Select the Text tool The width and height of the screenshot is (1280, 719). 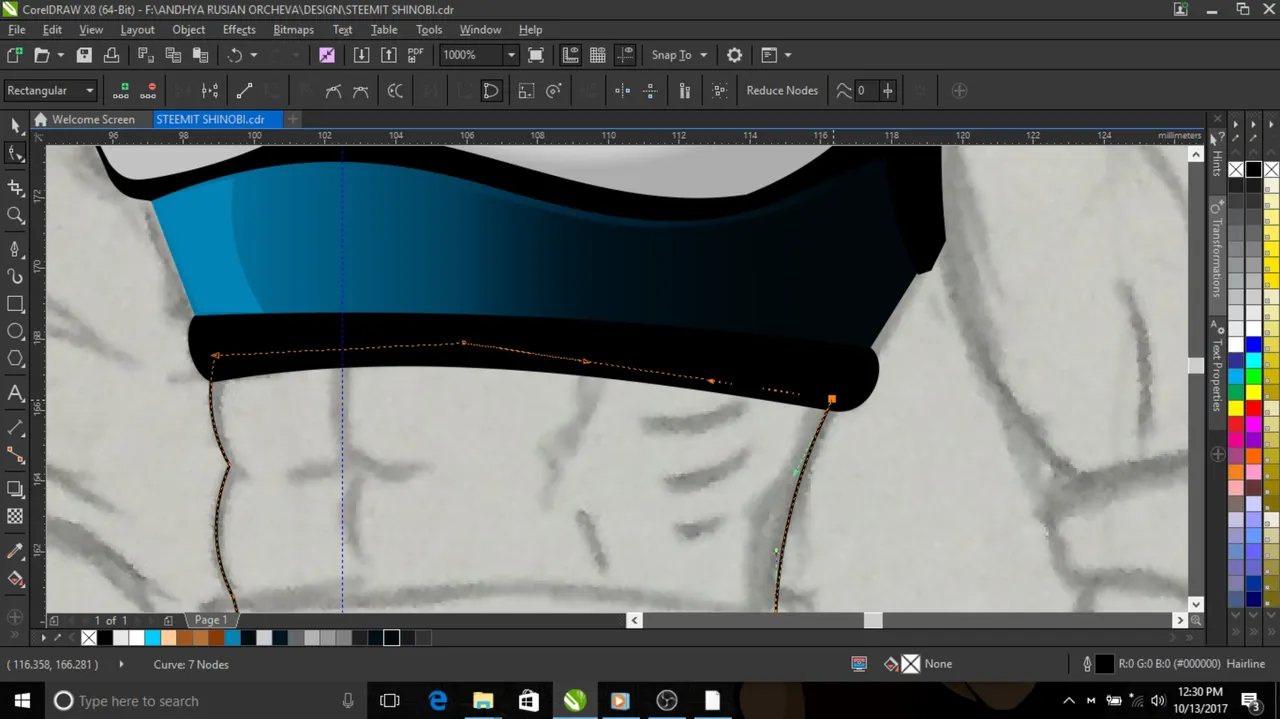[15, 393]
